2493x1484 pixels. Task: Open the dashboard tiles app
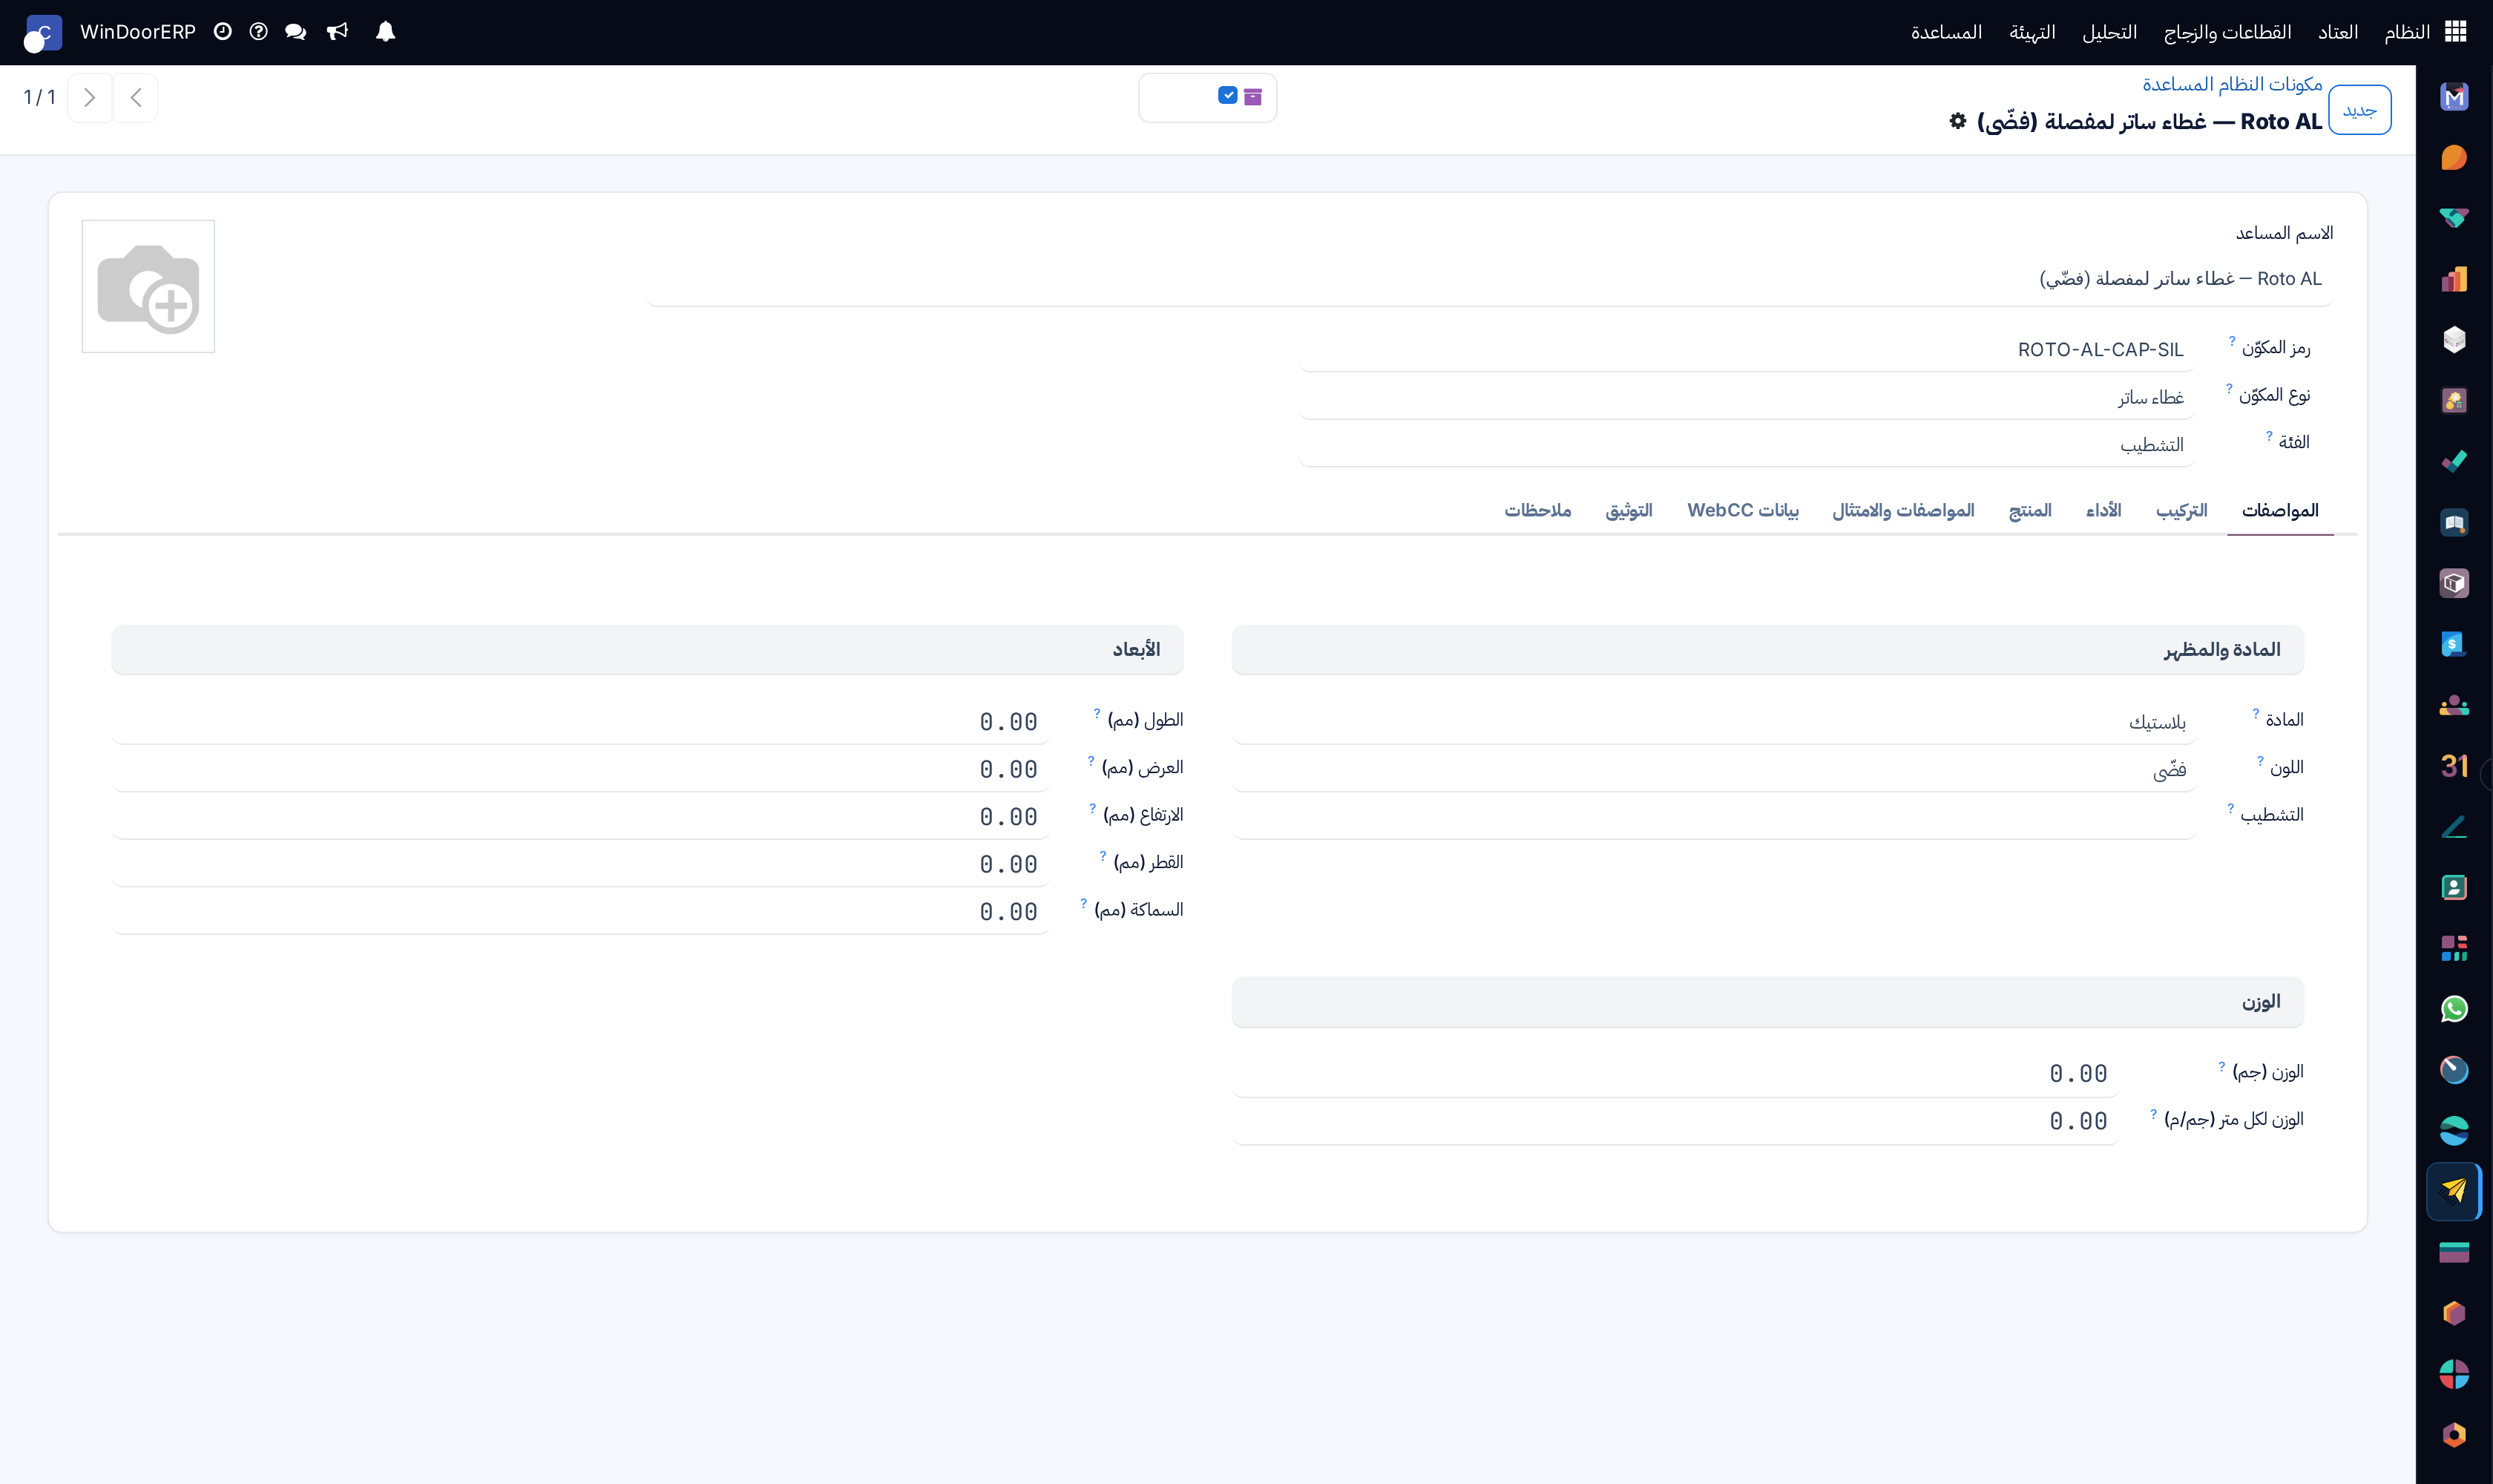click(2454, 948)
